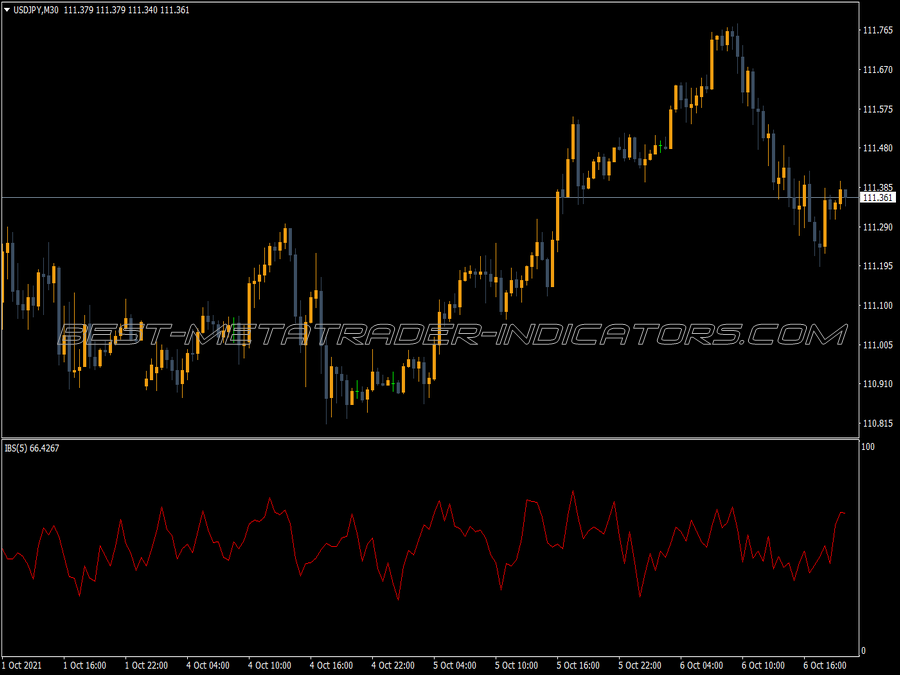Select the IBS(5) 66.4267 indicator label
900x675 pixels.
click(x=32, y=448)
